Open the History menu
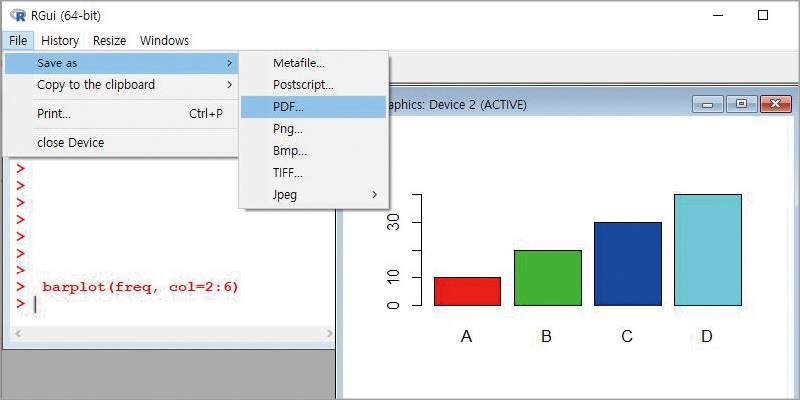The image size is (800, 400). pos(60,40)
